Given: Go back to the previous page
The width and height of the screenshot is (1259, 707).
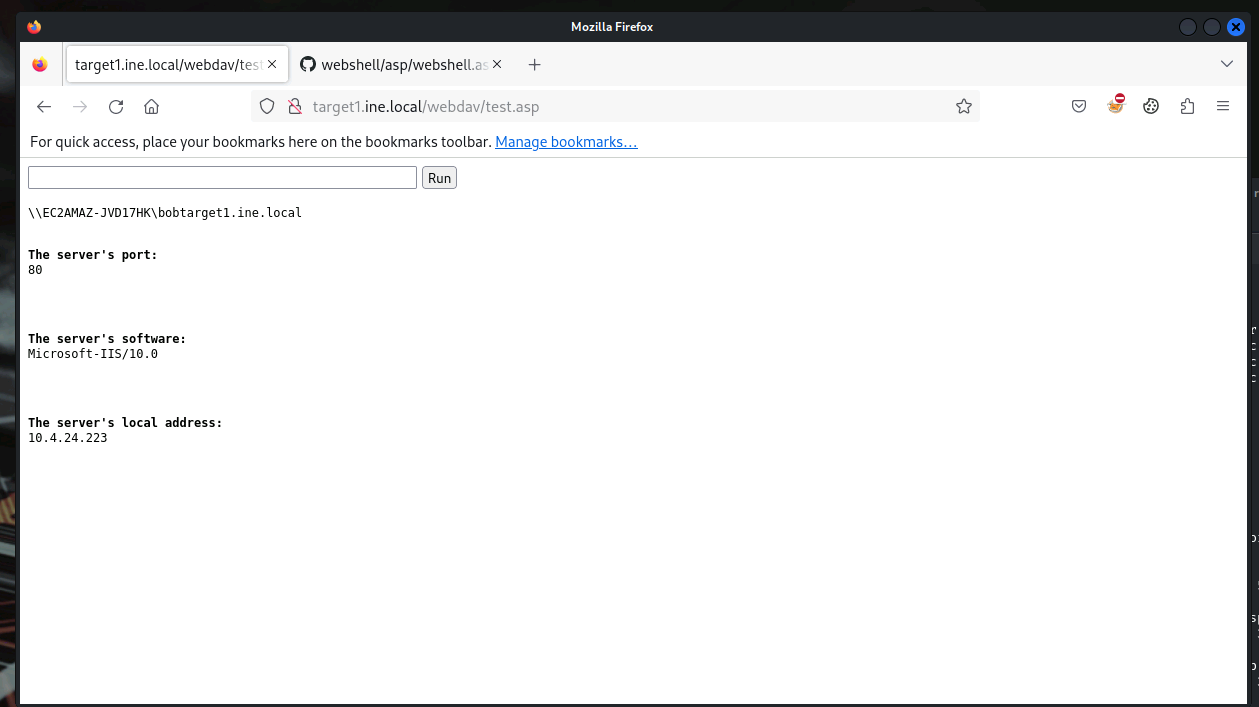Looking at the screenshot, I should click(44, 107).
